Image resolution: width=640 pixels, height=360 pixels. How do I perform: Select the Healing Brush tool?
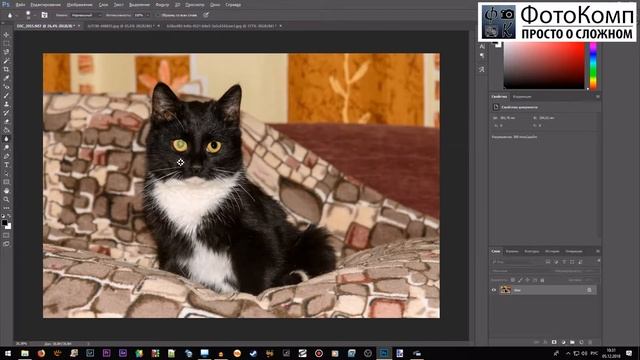click(x=6, y=87)
